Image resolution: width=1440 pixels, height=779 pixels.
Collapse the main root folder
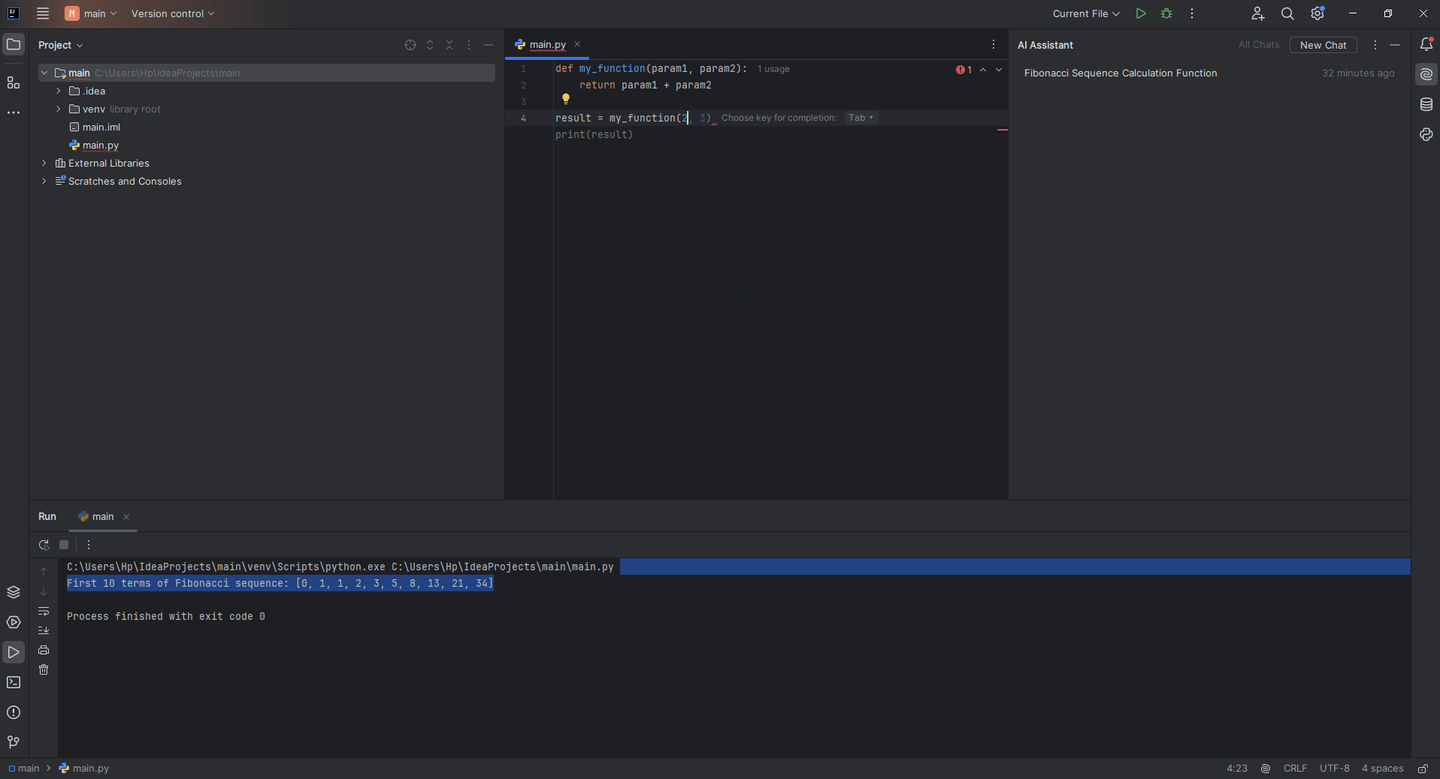pos(44,73)
